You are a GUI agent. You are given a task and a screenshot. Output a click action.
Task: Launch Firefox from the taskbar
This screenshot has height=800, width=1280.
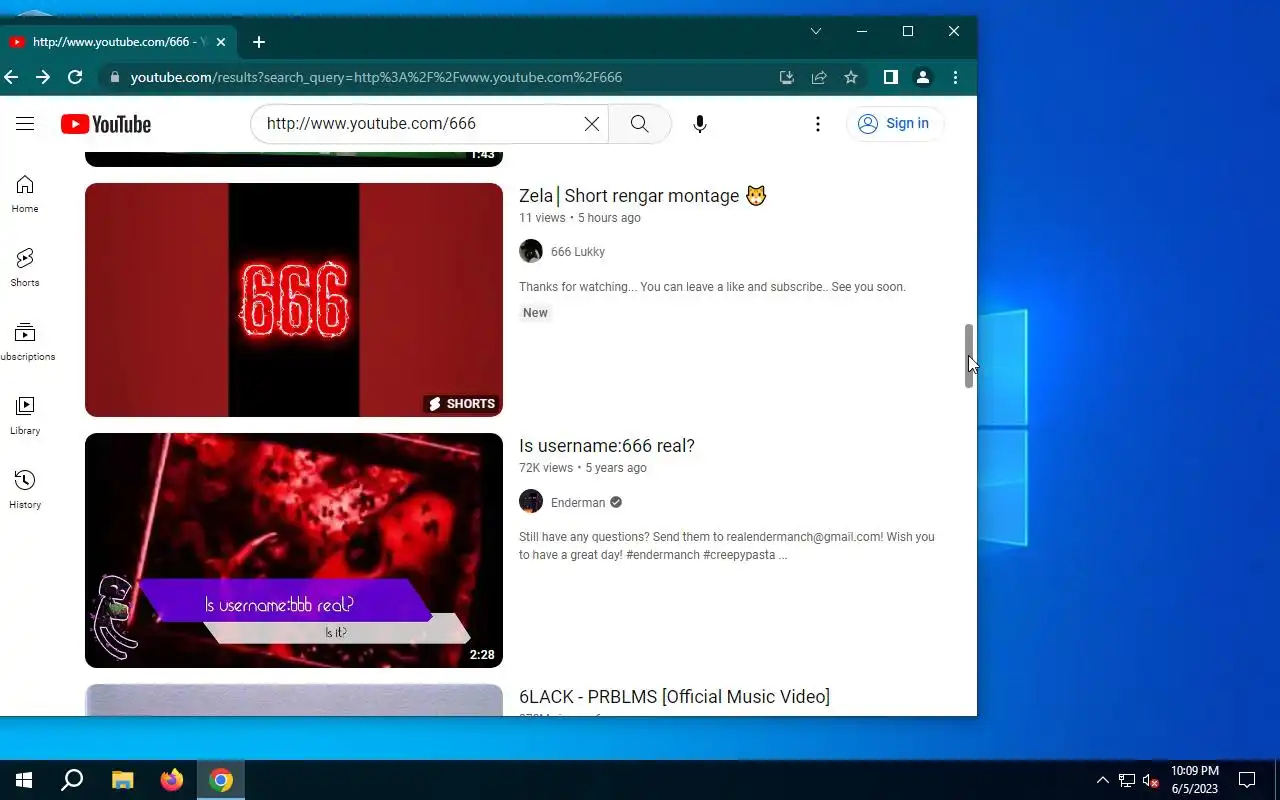pyautogui.click(x=172, y=780)
